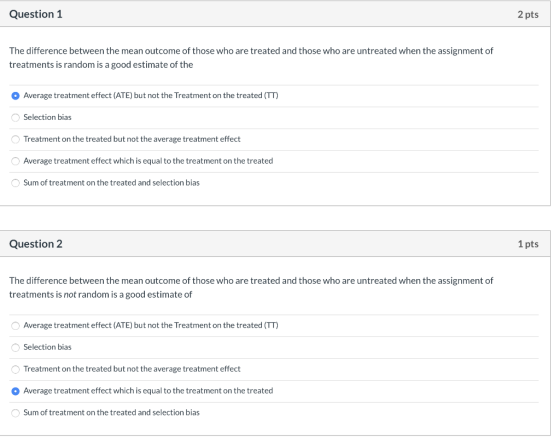This screenshot has height=447, width=560.
Task: Choose Question 1 'Selection bias' radio button
Action: pos(15,118)
